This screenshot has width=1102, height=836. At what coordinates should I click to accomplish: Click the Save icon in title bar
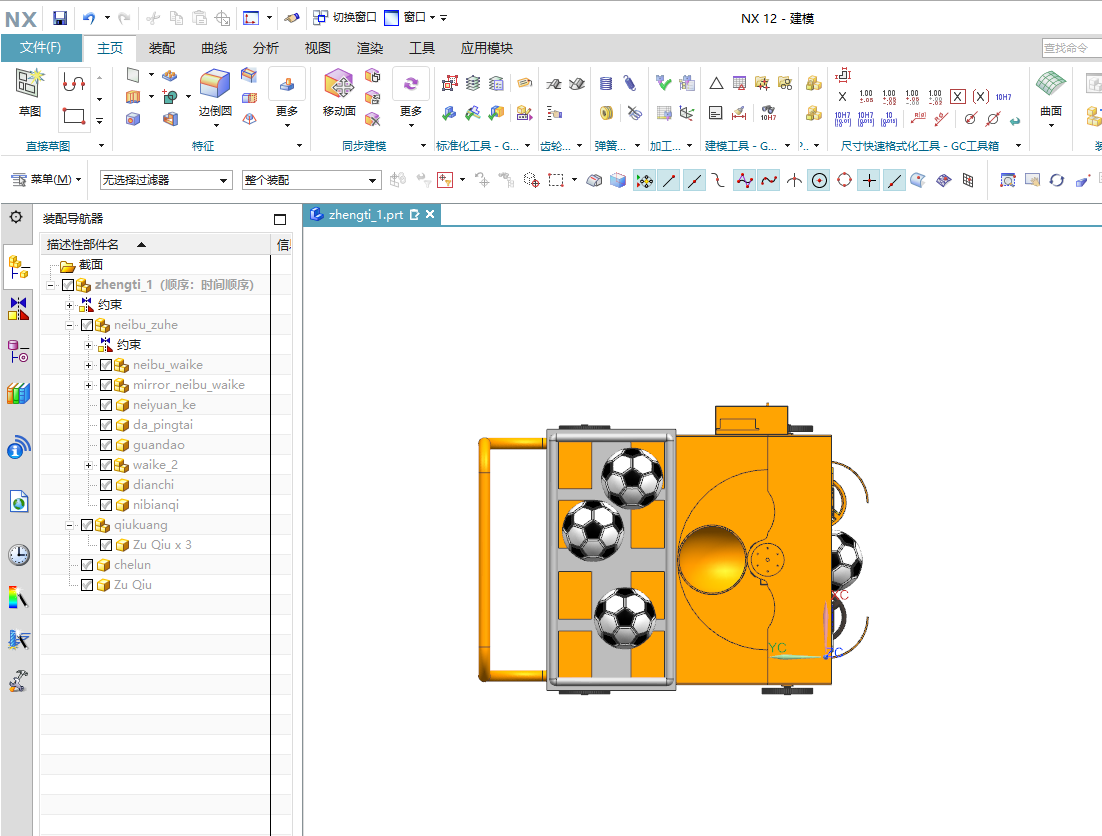point(60,18)
